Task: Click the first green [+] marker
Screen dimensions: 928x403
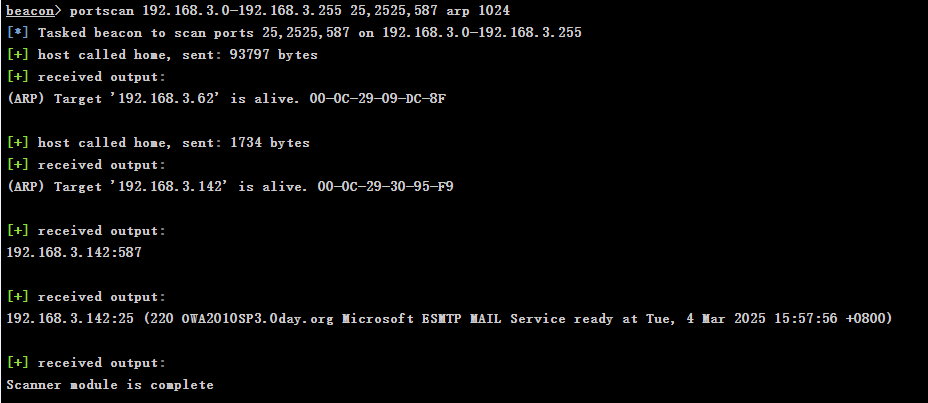Action: 18,55
